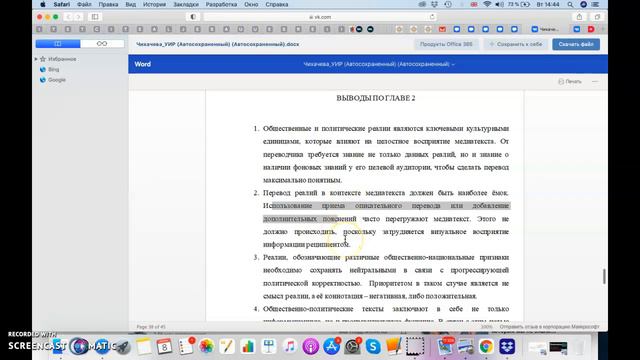
Task: Show all tabs overview button
Action: click(597, 17)
